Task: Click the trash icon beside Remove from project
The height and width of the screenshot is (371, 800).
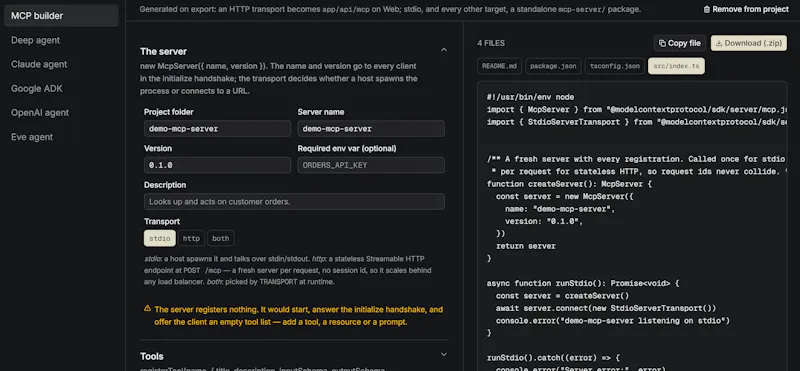Action: (x=707, y=9)
